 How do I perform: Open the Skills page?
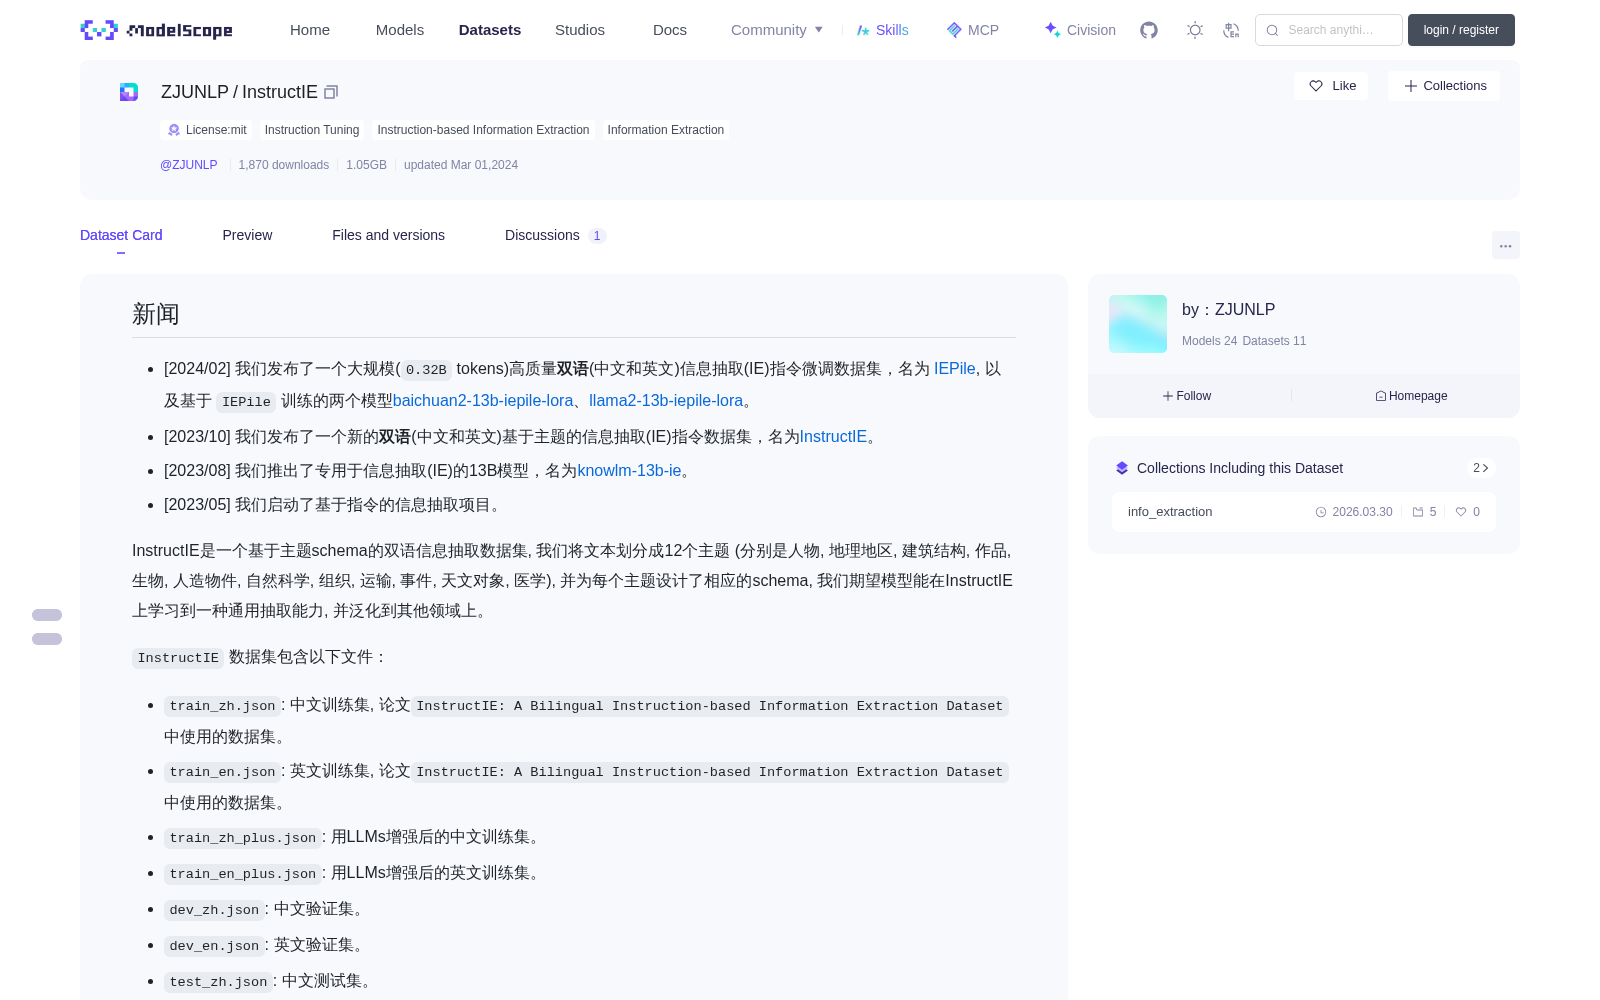(x=882, y=30)
